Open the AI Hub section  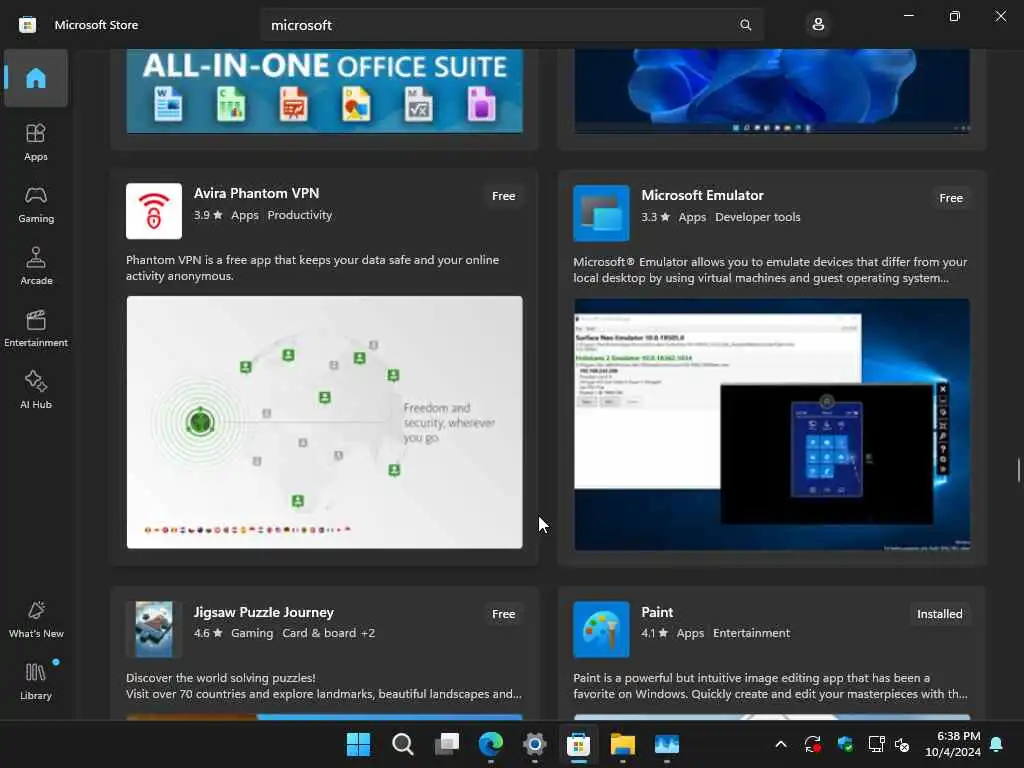tap(36, 391)
